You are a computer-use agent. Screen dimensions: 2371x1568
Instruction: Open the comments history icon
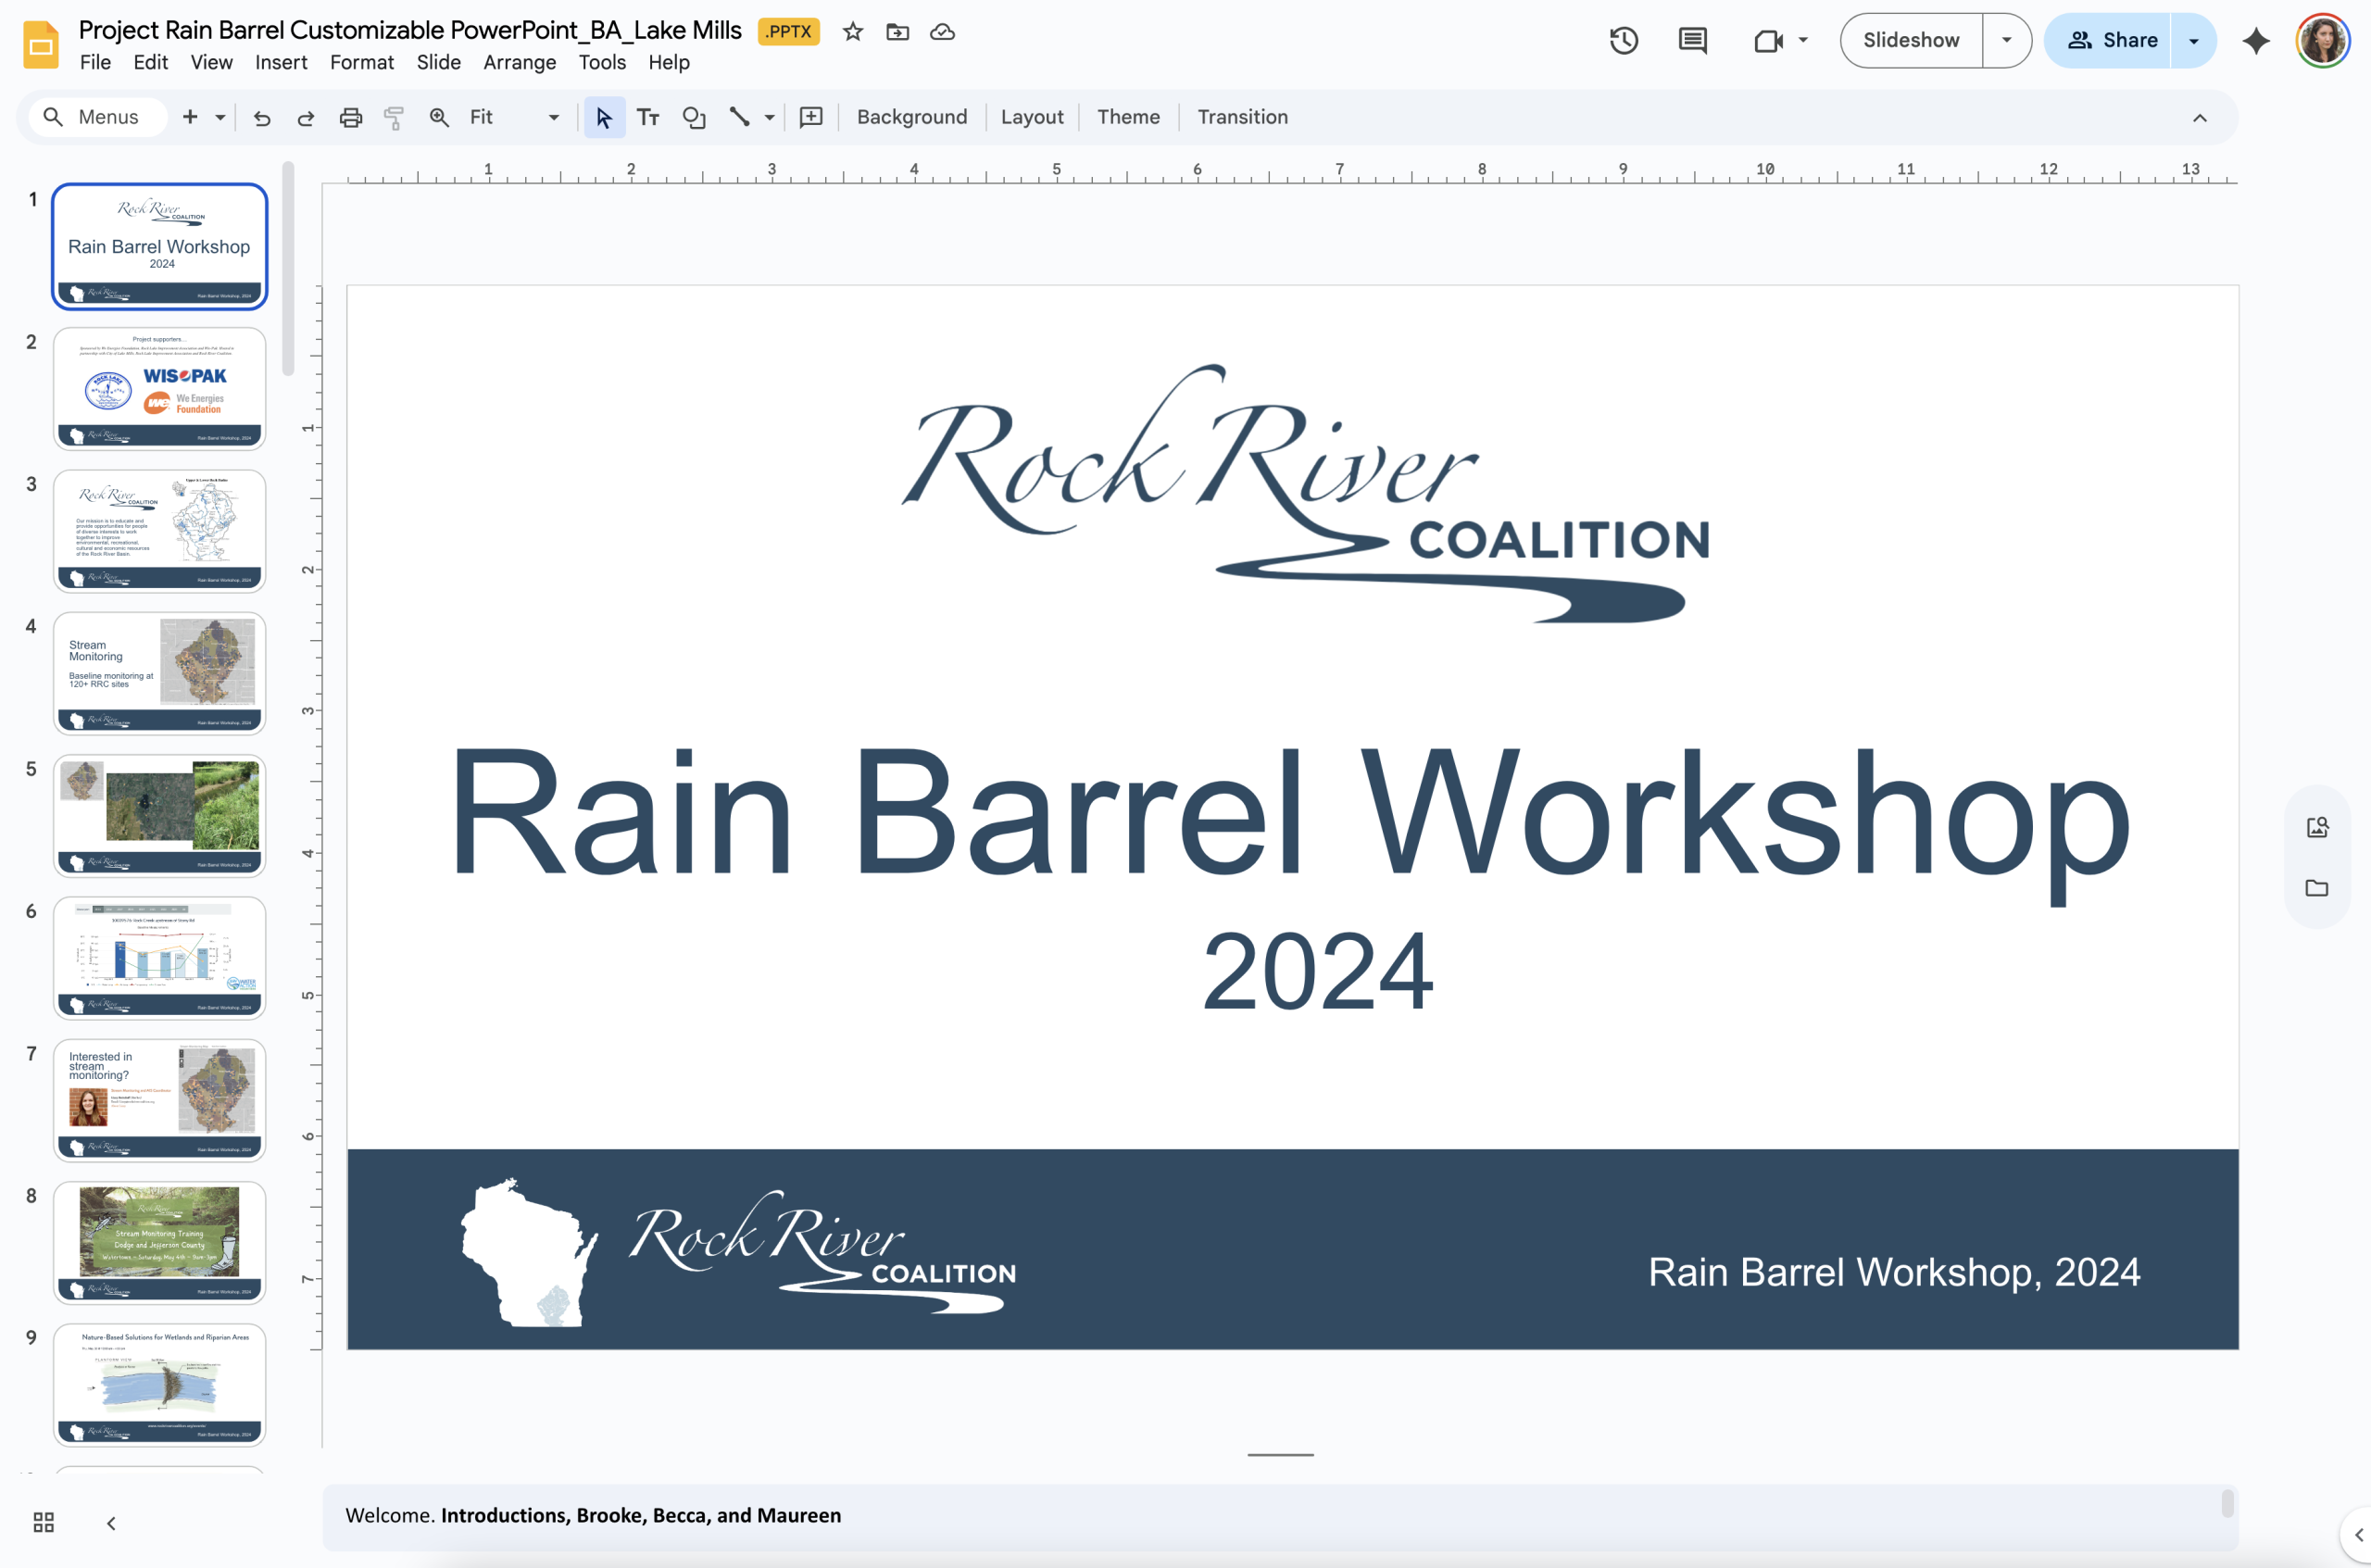click(x=1692, y=40)
